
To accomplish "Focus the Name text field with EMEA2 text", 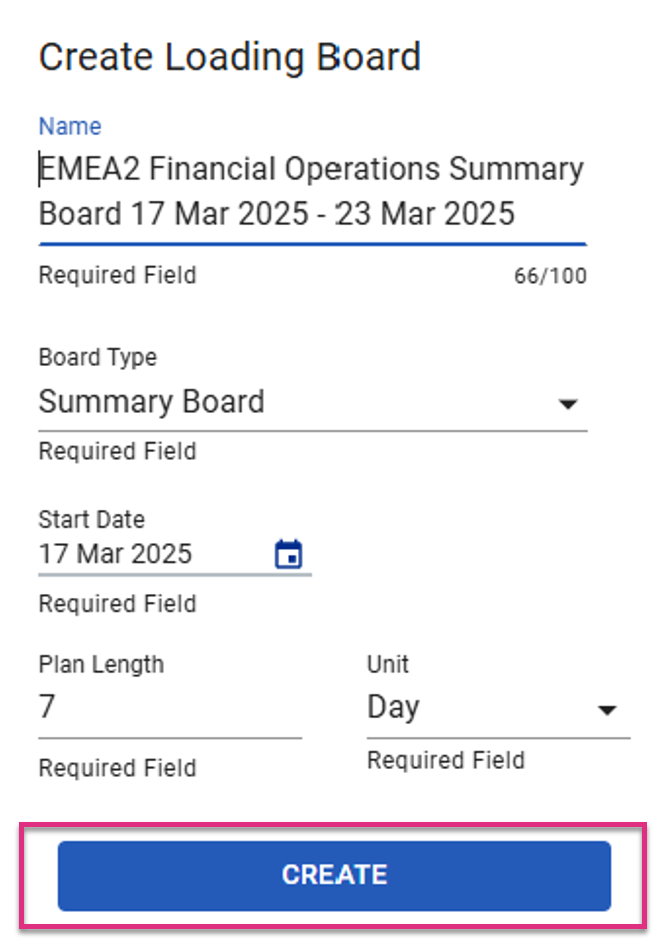I will (313, 191).
